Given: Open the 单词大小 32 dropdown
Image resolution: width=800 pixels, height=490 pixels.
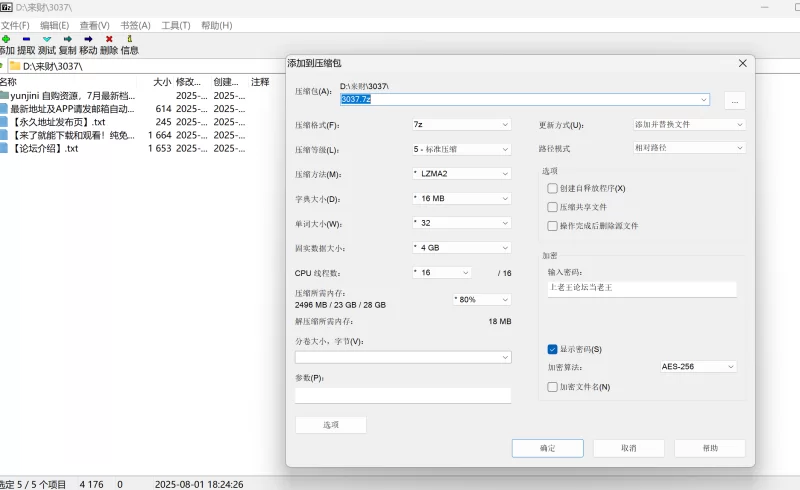Looking at the screenshot, I should 461,223.
